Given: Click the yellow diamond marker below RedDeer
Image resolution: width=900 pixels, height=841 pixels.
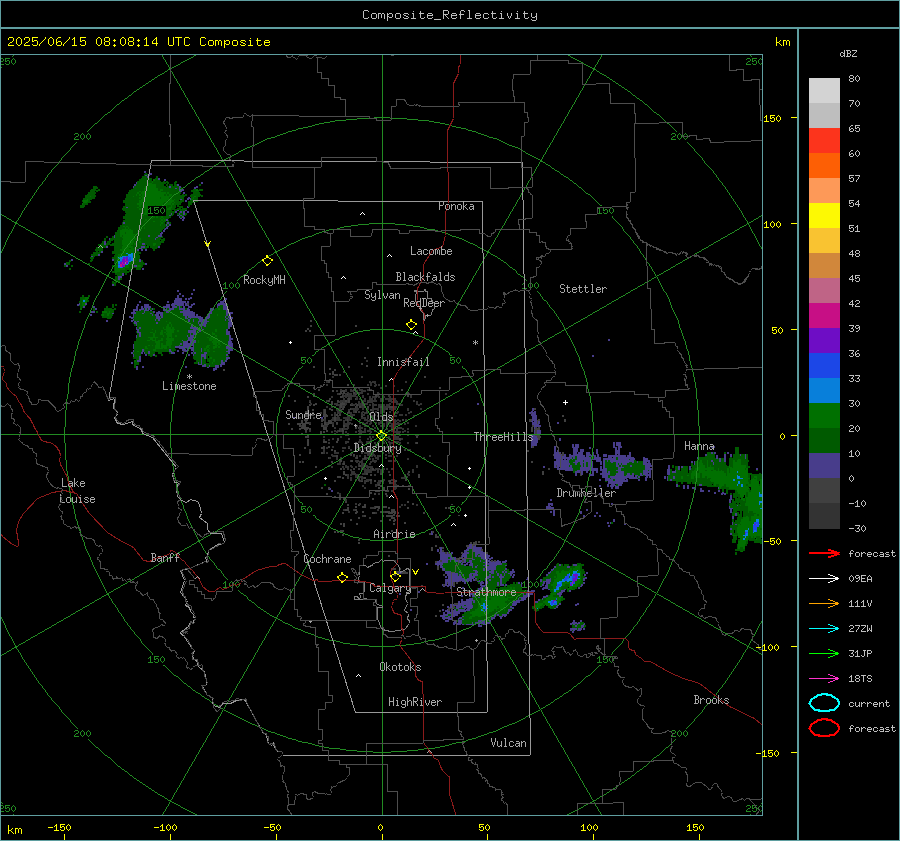Looking at the screenshot, I should point(411,325).
